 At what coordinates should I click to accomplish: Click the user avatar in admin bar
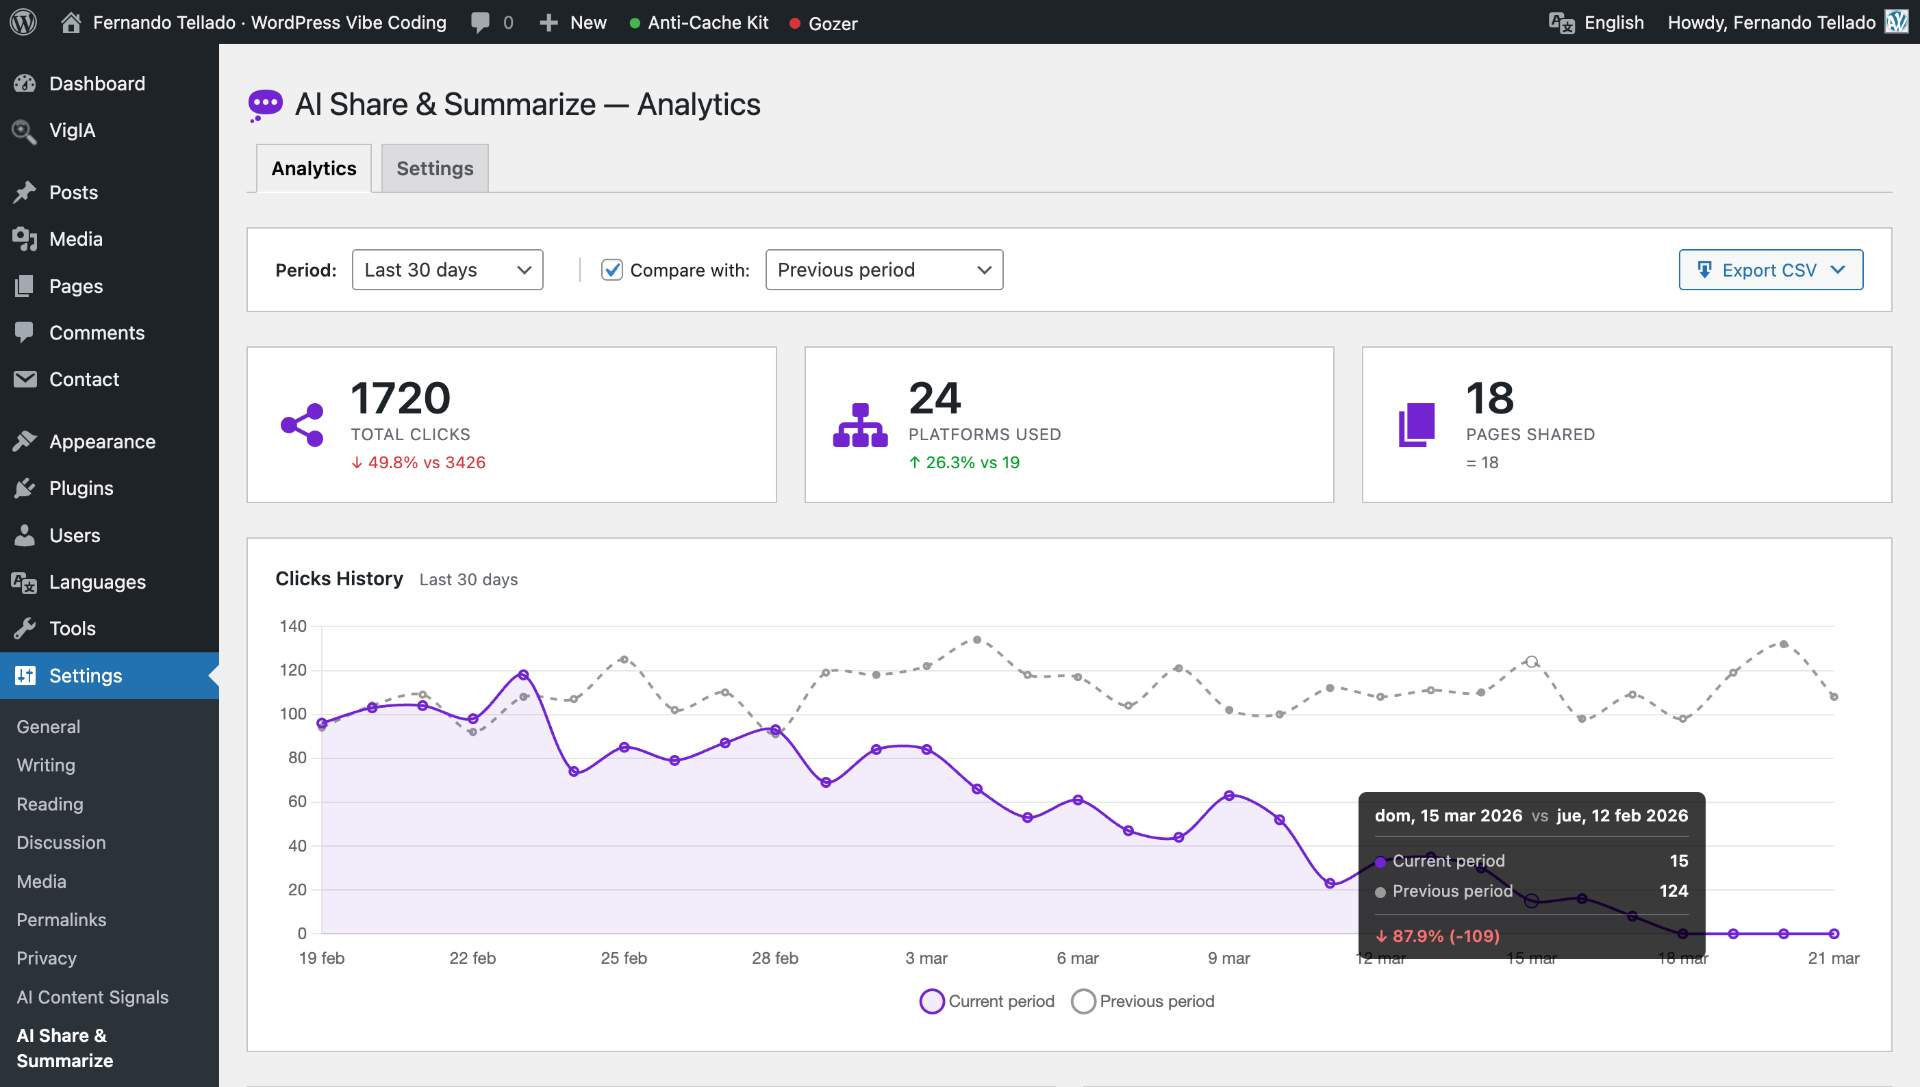click(x=1896, y=22)
